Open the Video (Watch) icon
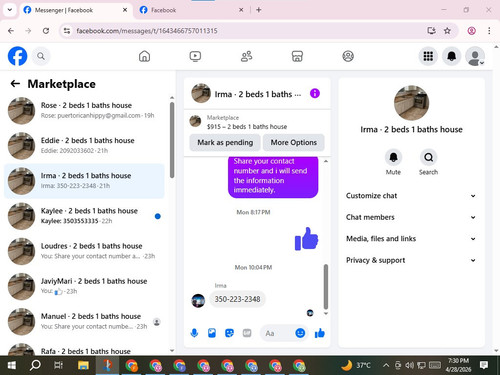500x375 pixels. [x=195, y=56]
